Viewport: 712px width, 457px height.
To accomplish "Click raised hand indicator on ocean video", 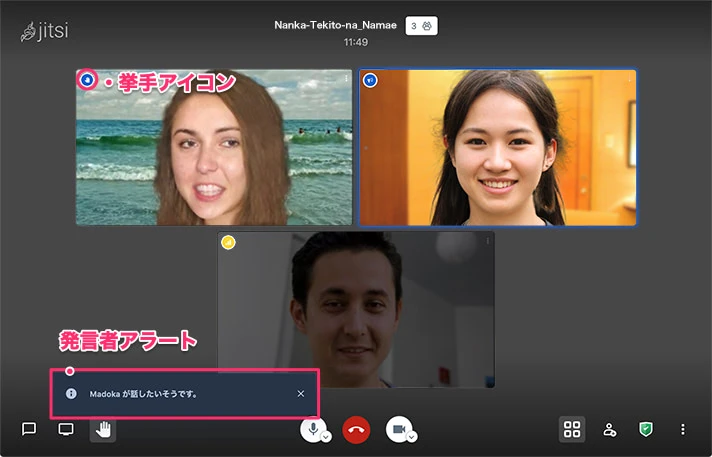I will (x=87, y=79).
